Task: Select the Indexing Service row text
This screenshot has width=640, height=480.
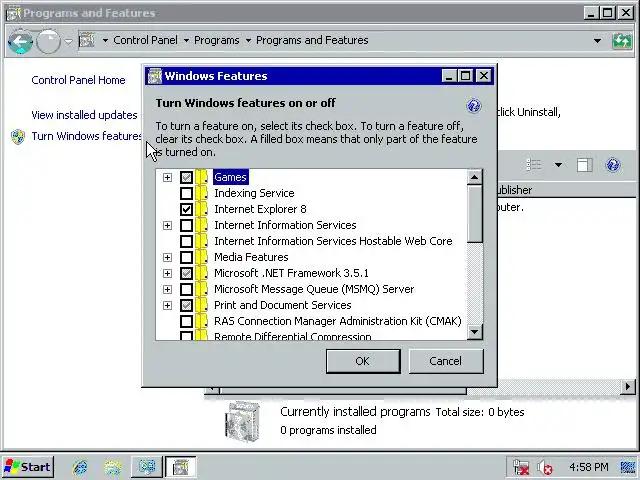Action: [254, 193]
